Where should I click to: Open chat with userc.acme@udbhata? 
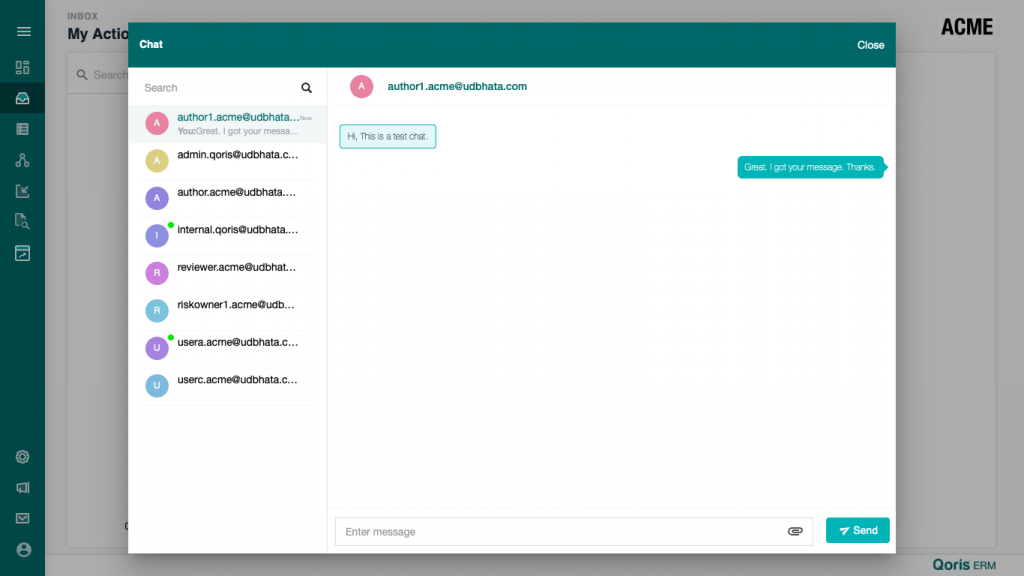pyautogui.click(x=228, y=385)
